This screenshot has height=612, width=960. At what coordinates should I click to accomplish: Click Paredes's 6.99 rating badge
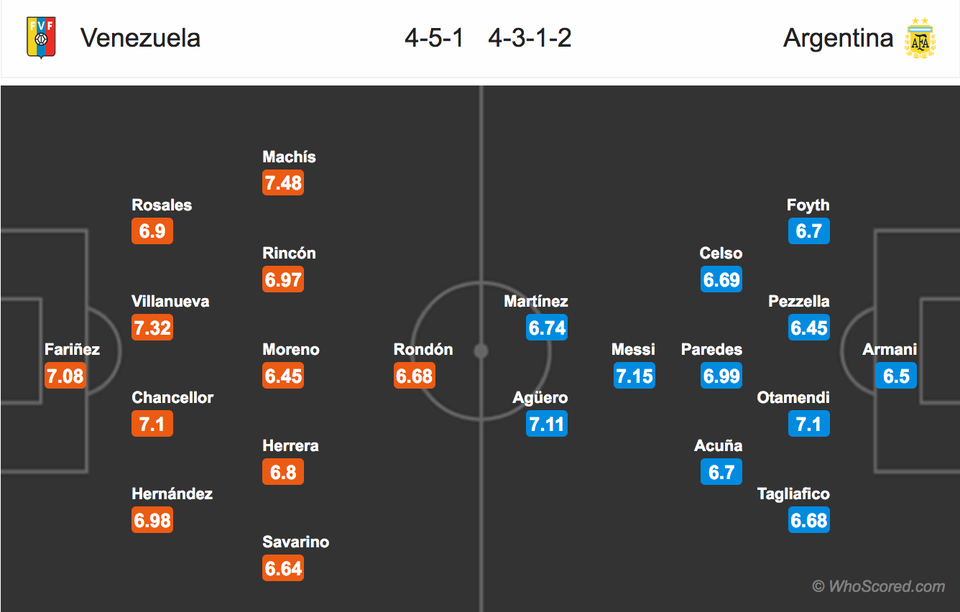point(721,376)
